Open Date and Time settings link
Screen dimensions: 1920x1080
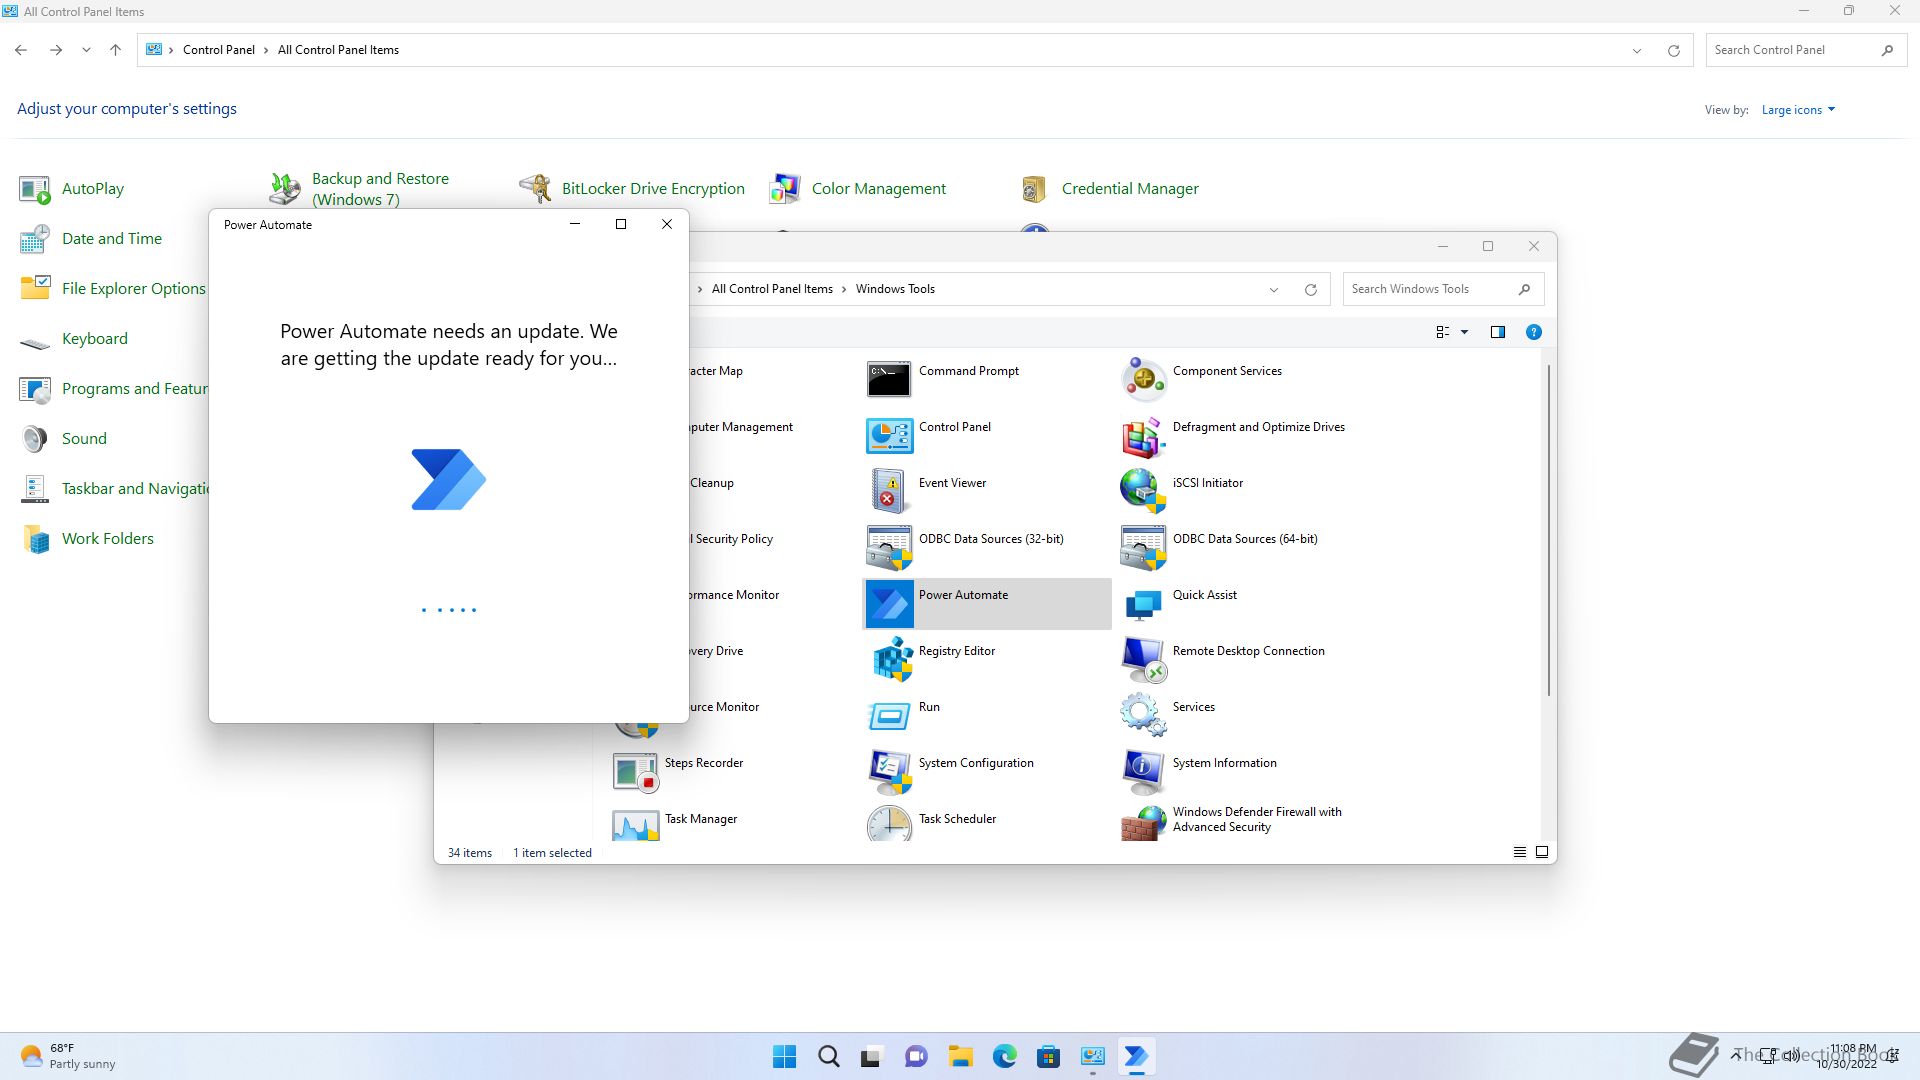click(x=112, y=238)
